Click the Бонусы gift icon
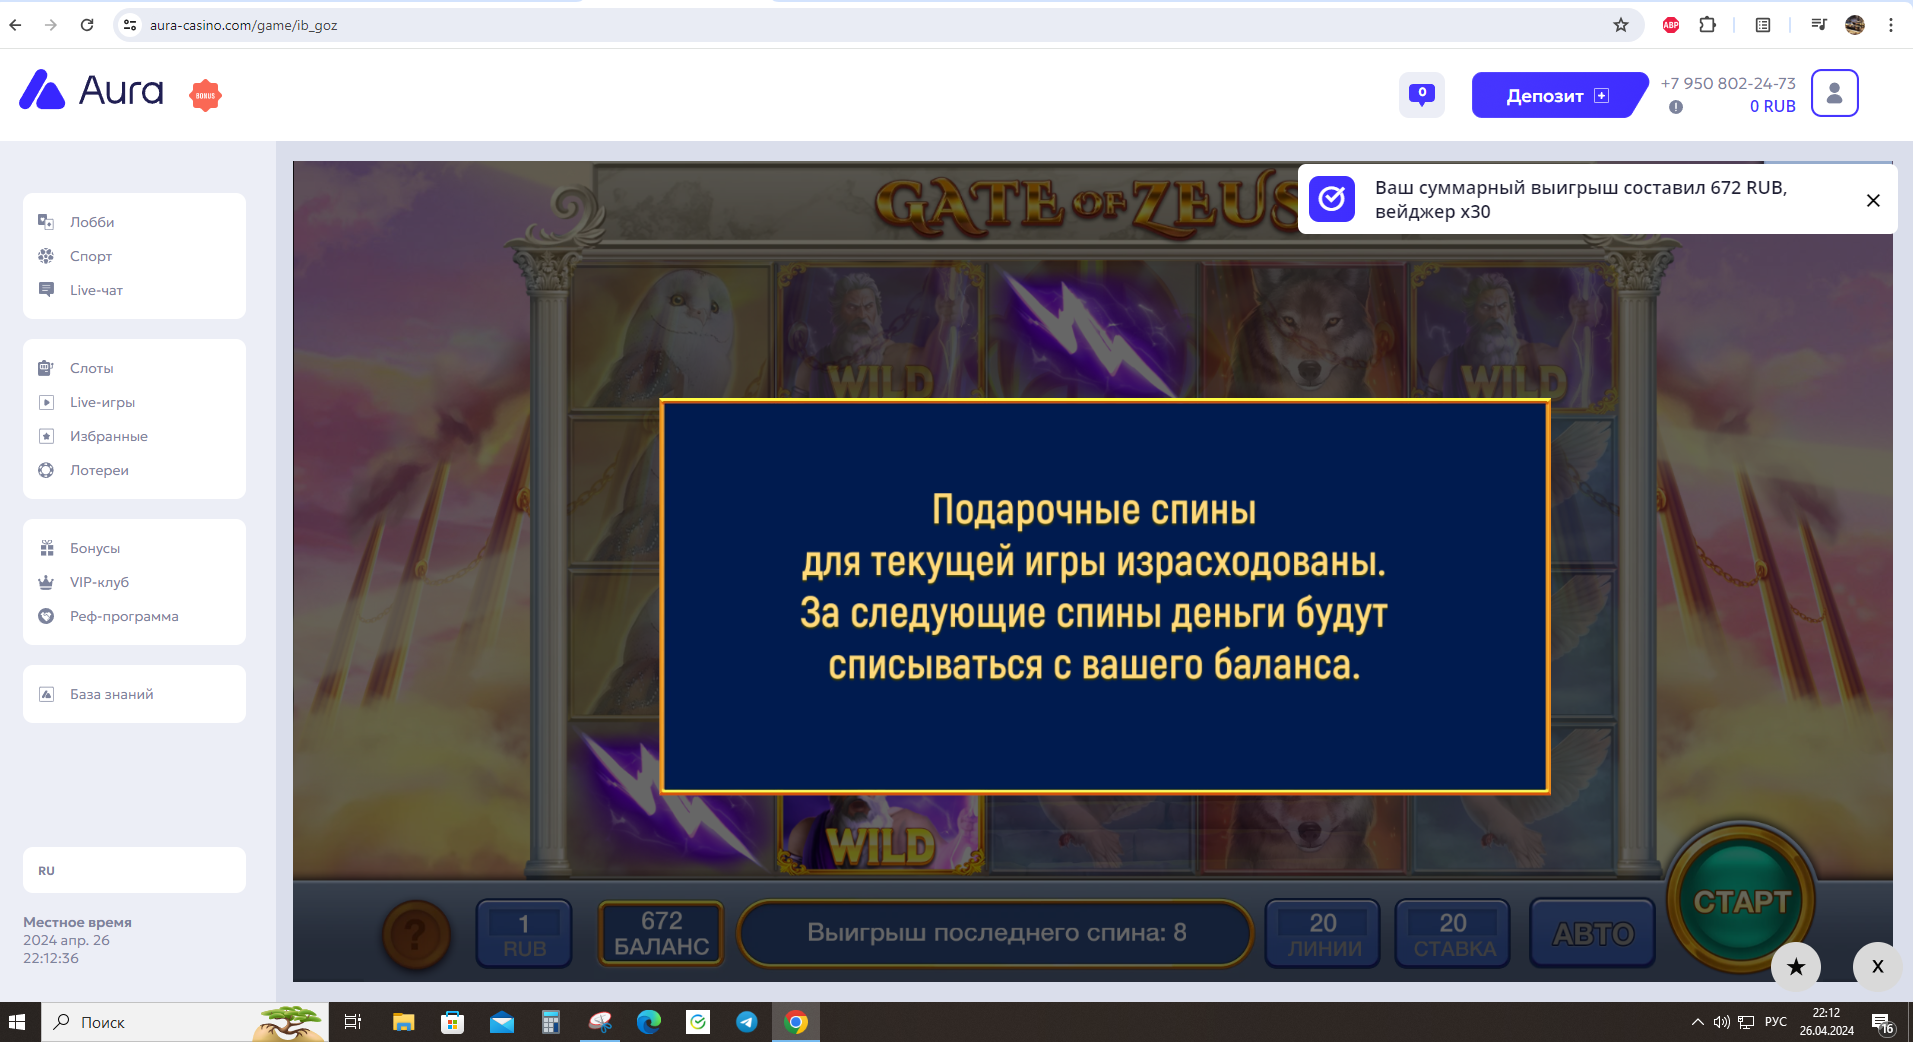Image resolution: width=1913 pixels, height=1042 pixels. [x=46, y=548]
